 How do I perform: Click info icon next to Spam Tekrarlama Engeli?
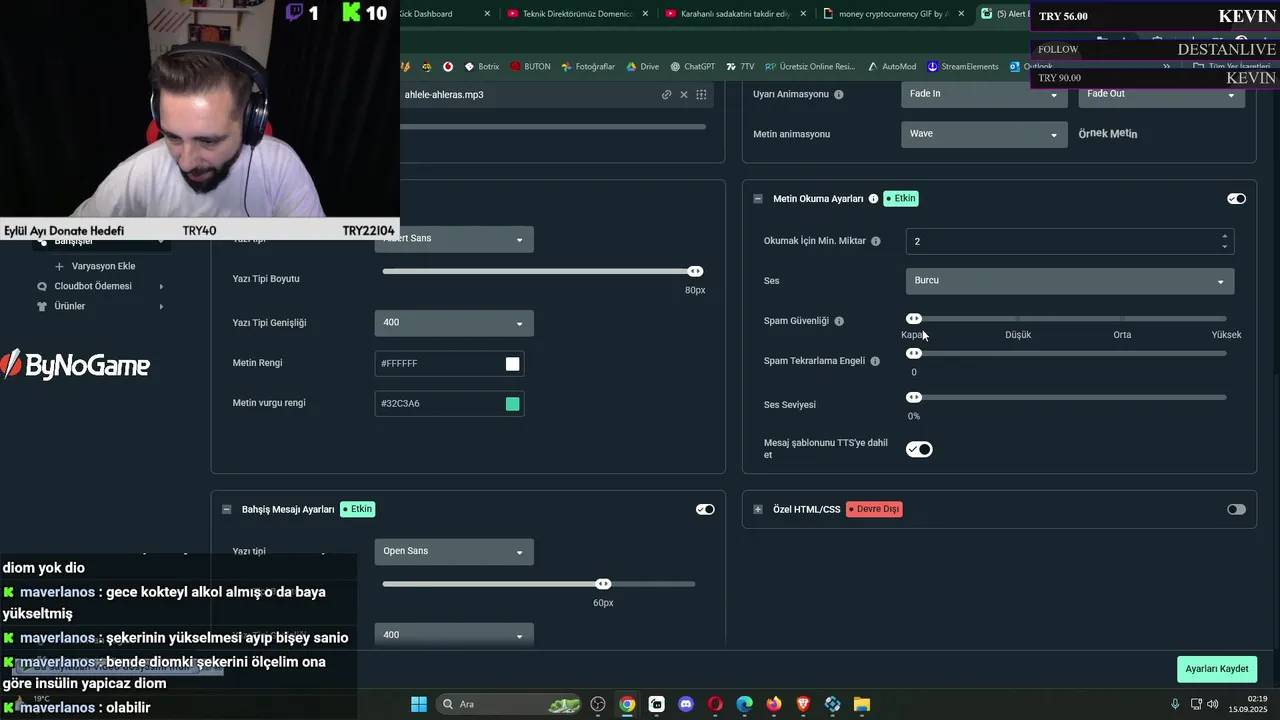coord(875,361)
